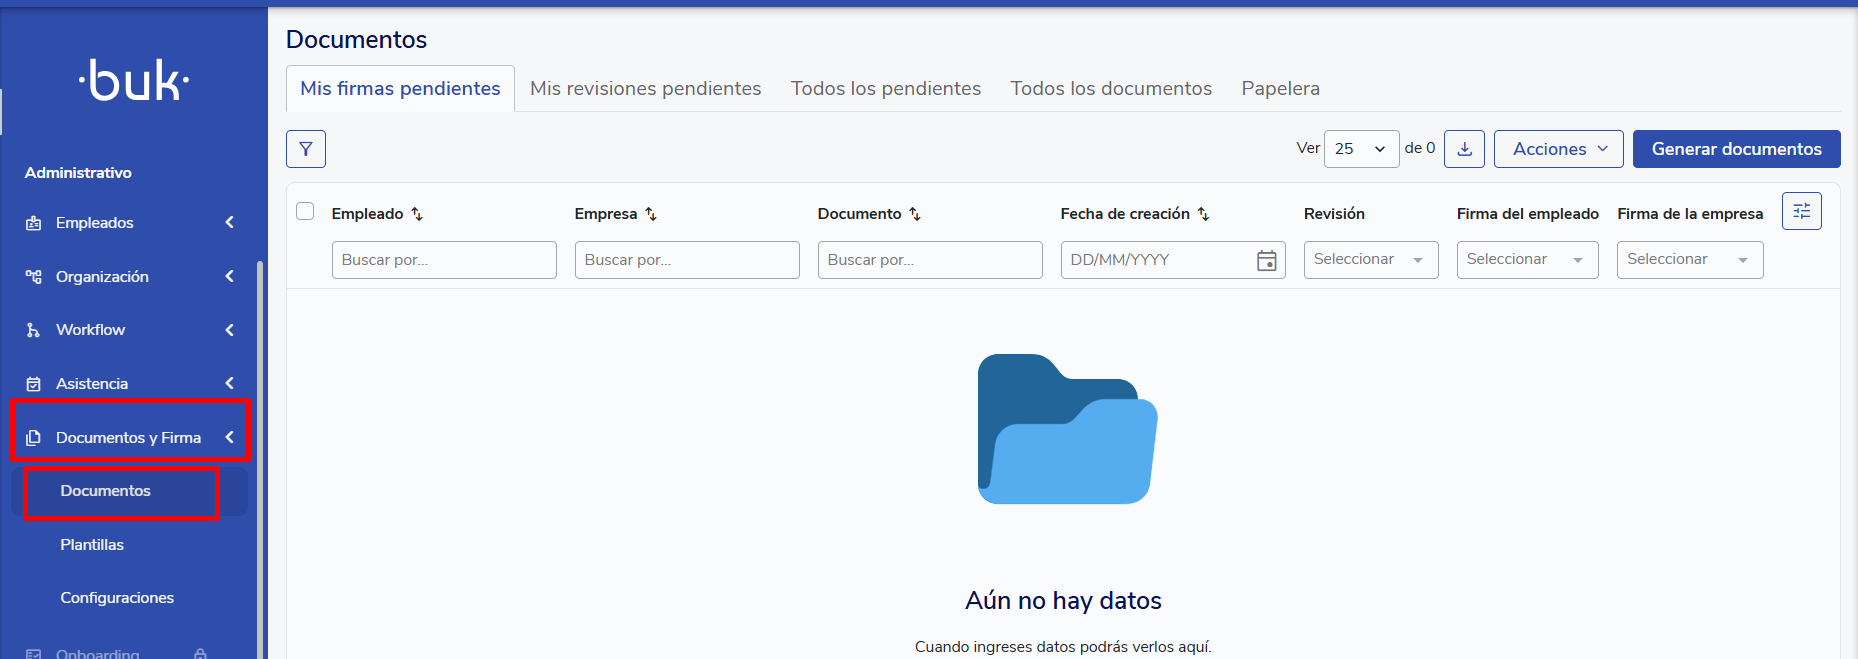Open Plantillas in the sidebar
This screenshot has width=1858, height=659.
click(x=92, y=545)
